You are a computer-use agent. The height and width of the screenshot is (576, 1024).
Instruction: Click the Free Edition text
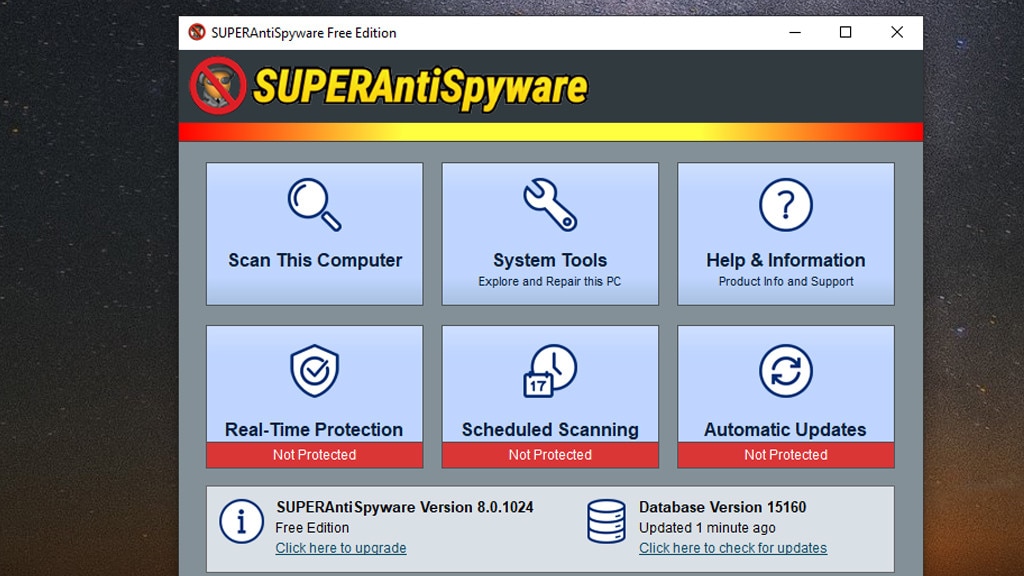(312, 527)
